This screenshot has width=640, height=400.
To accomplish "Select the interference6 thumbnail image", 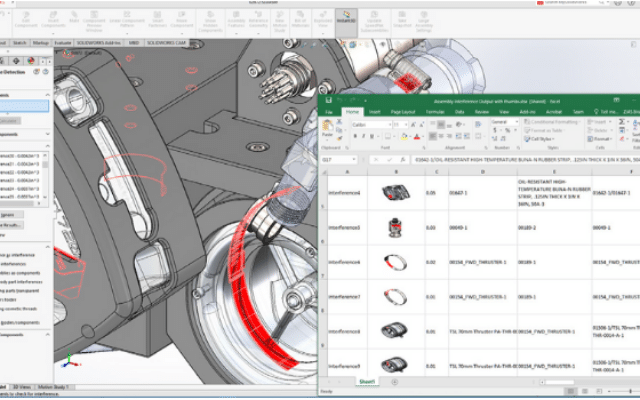I will coord(395,262).
